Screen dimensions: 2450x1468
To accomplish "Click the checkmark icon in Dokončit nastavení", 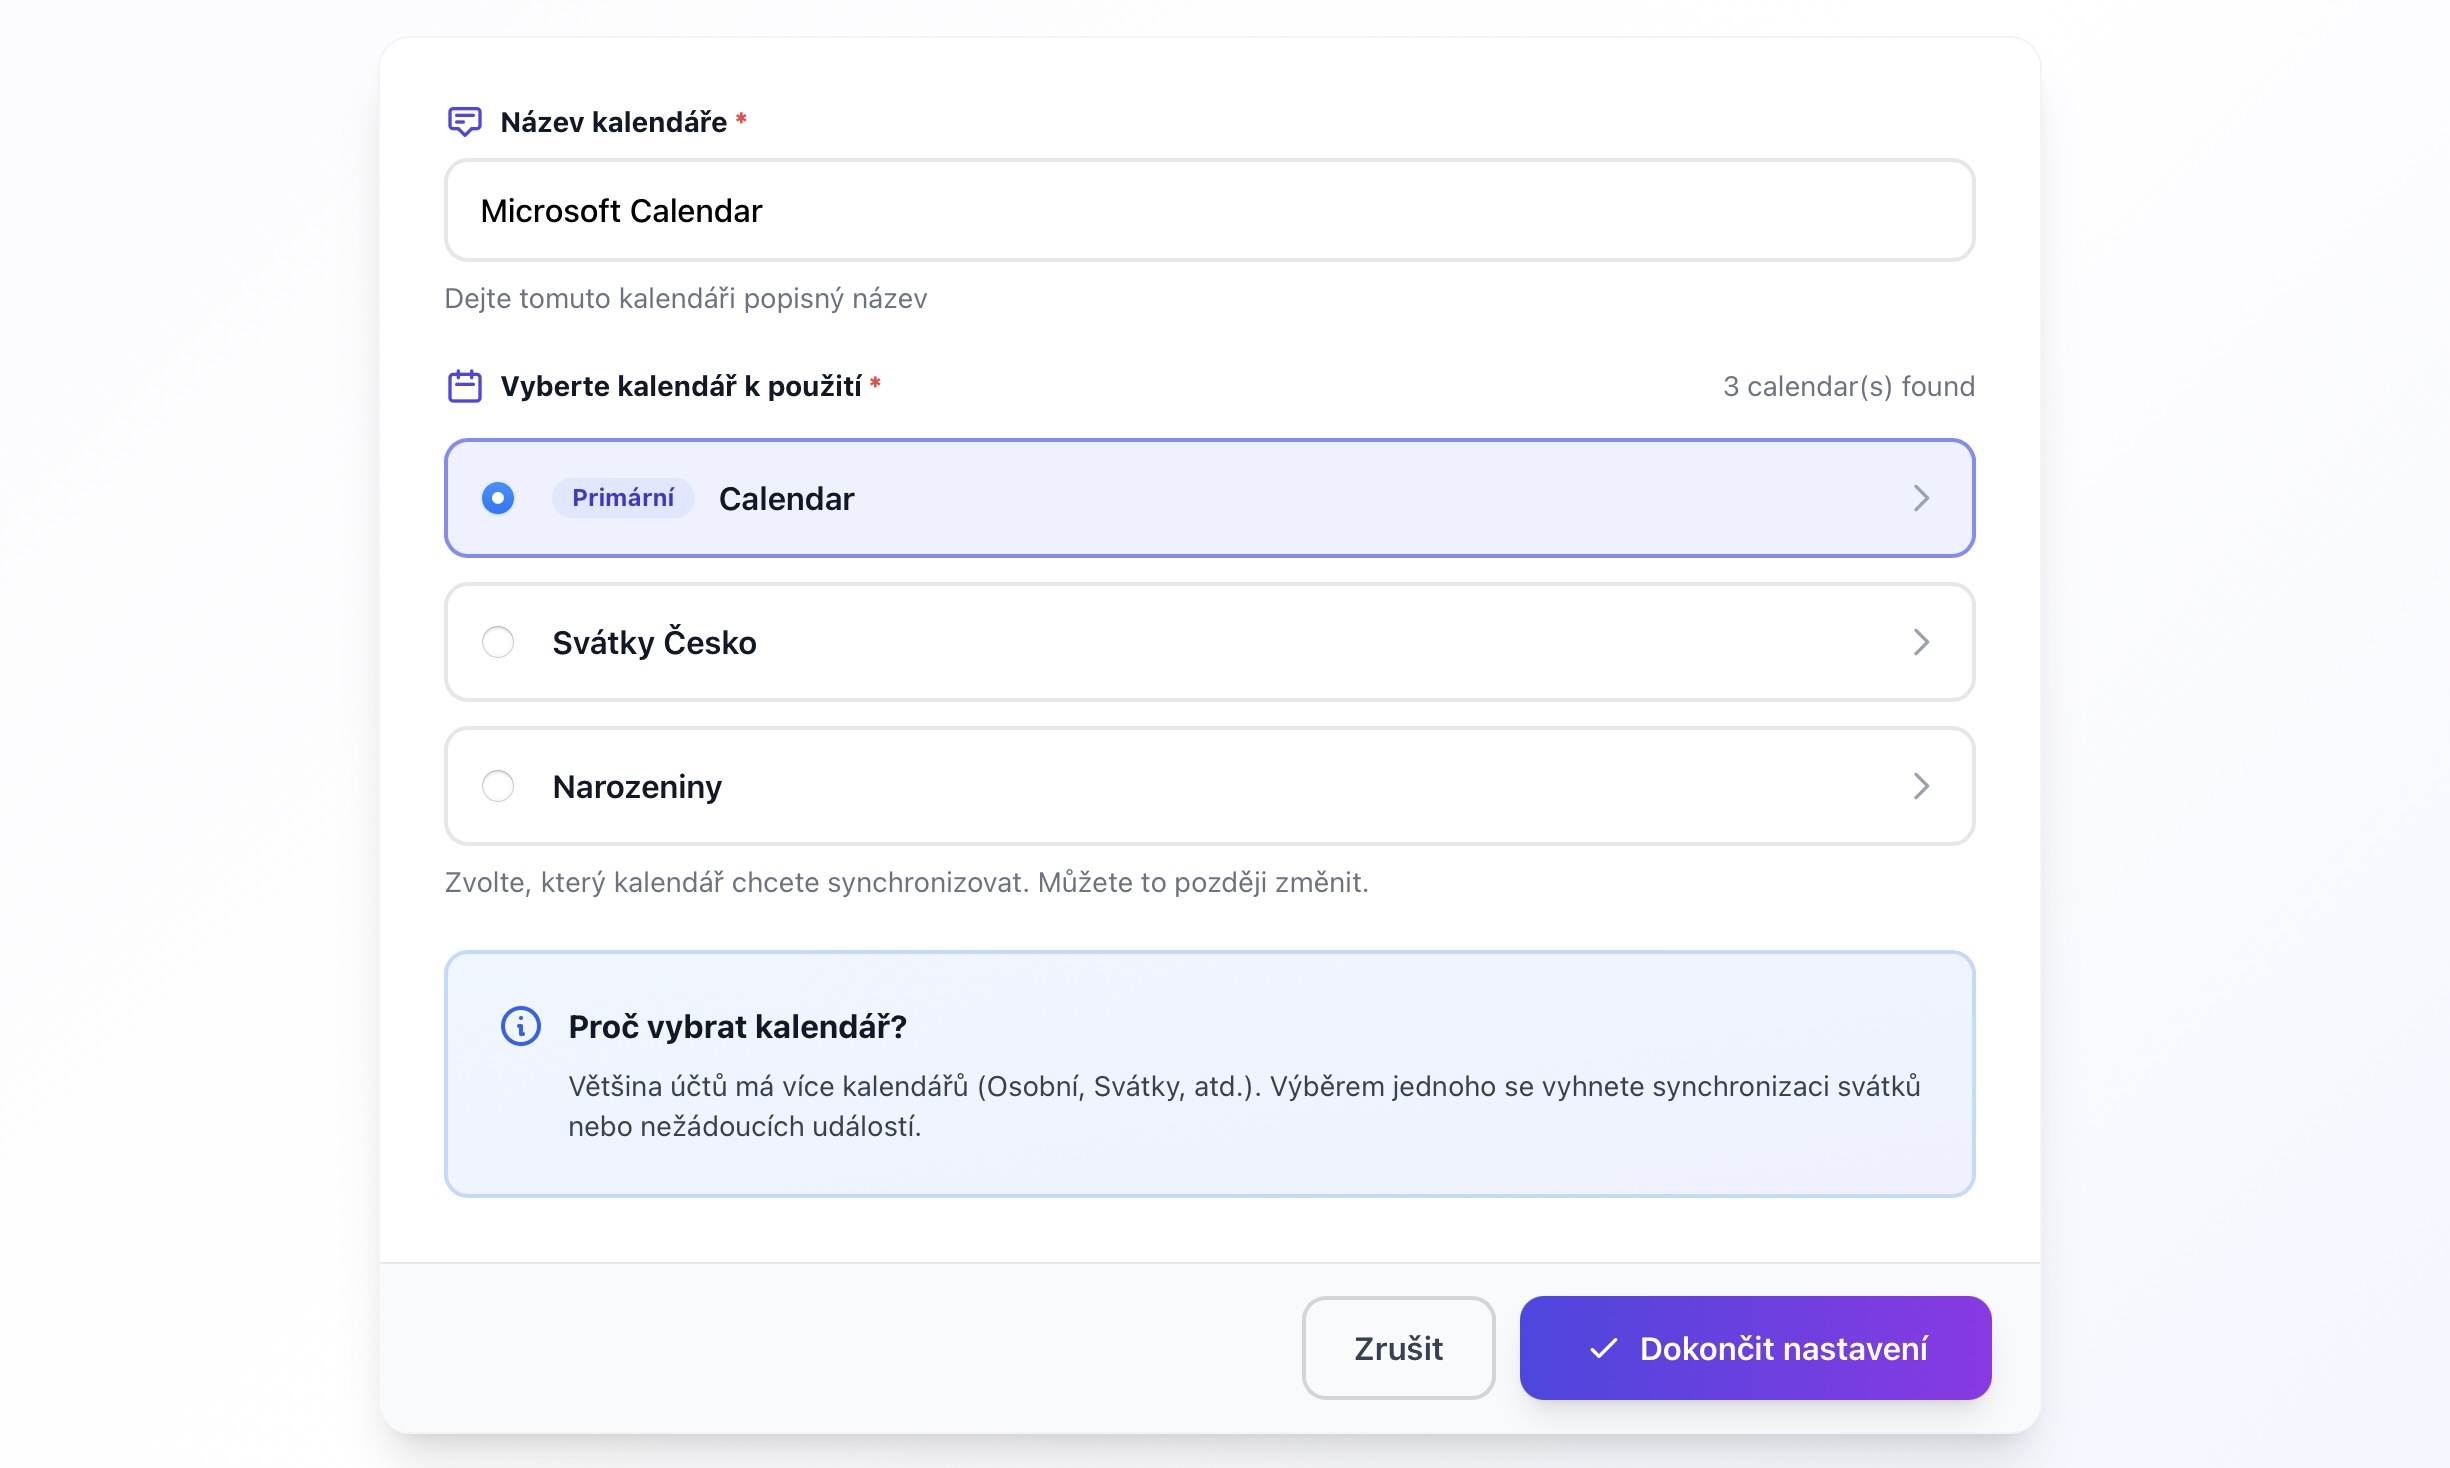I will point(1603,1348).
